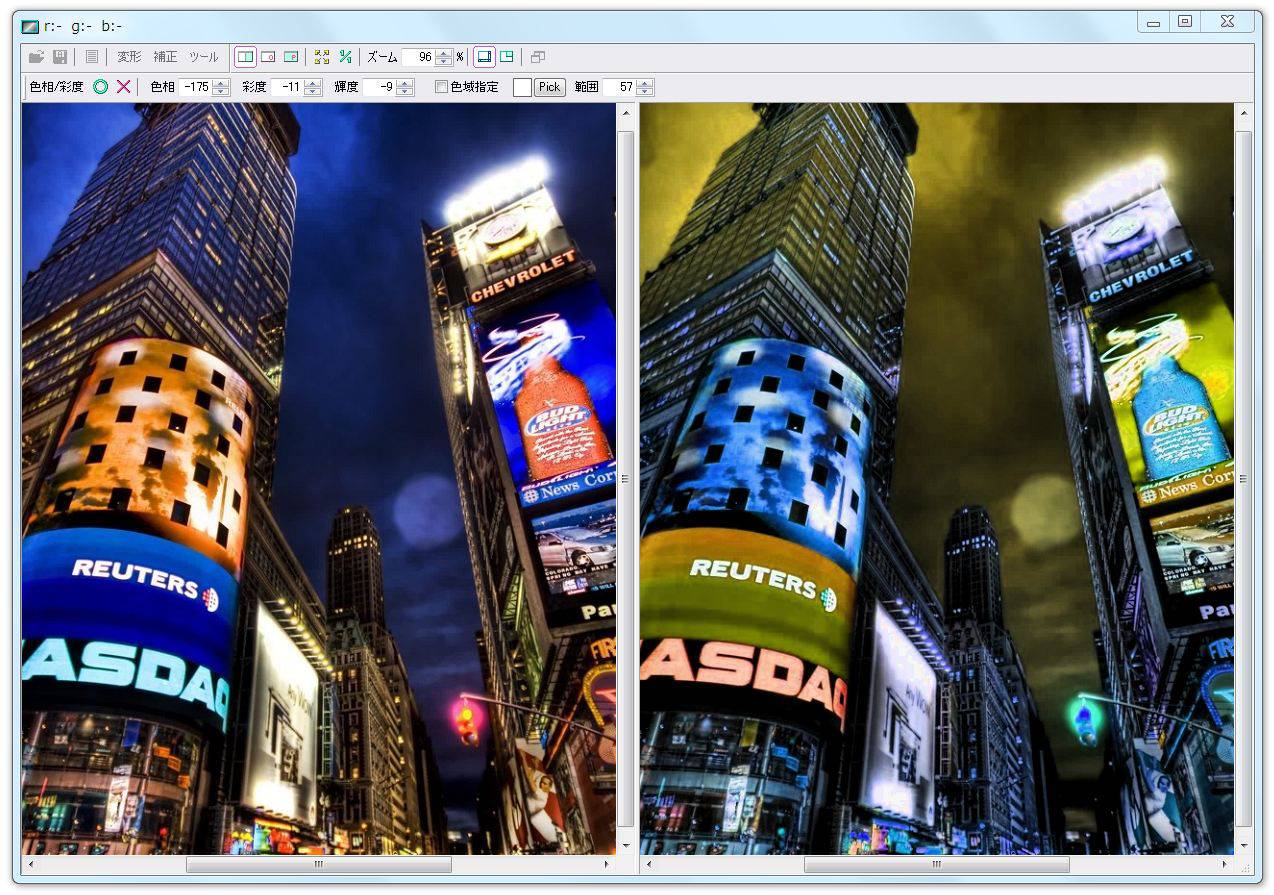This screenshot has width=1274, height=895.
Task: Click the right pane's horizontal scrollbar thumb
Action: tap(937, 864)
